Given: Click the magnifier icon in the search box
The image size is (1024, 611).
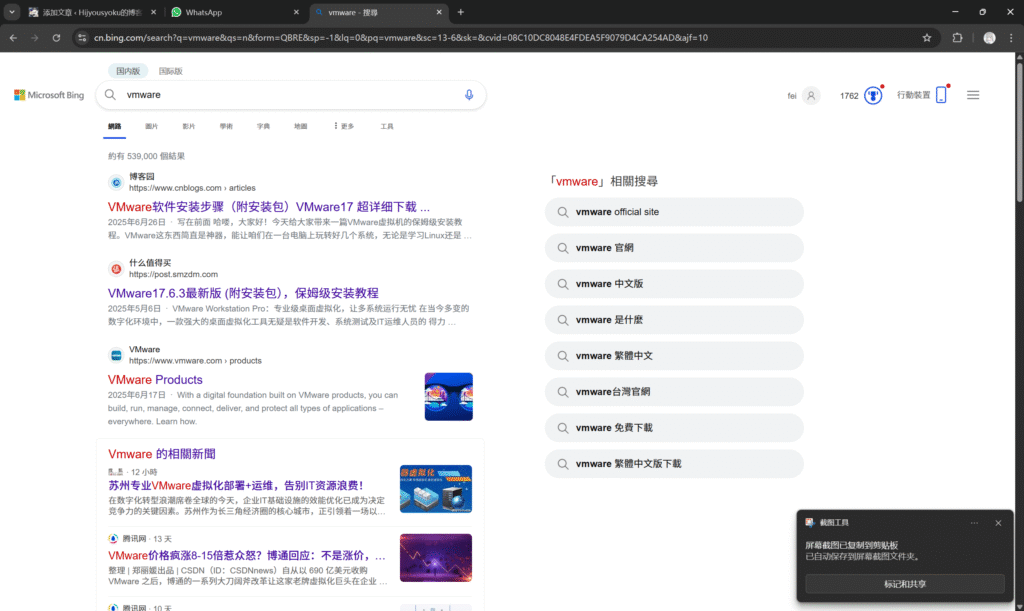Looking at the screenshot, I should 110,95.
